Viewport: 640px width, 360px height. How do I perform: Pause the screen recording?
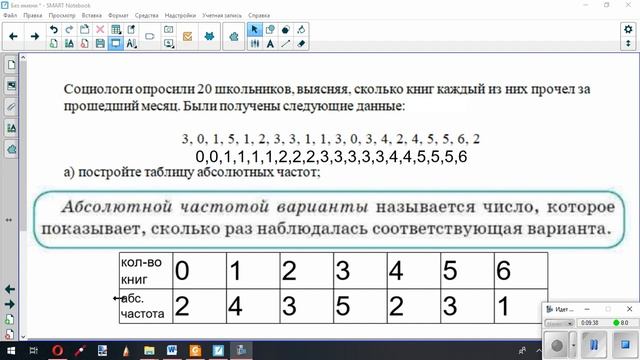coord(594,345)
